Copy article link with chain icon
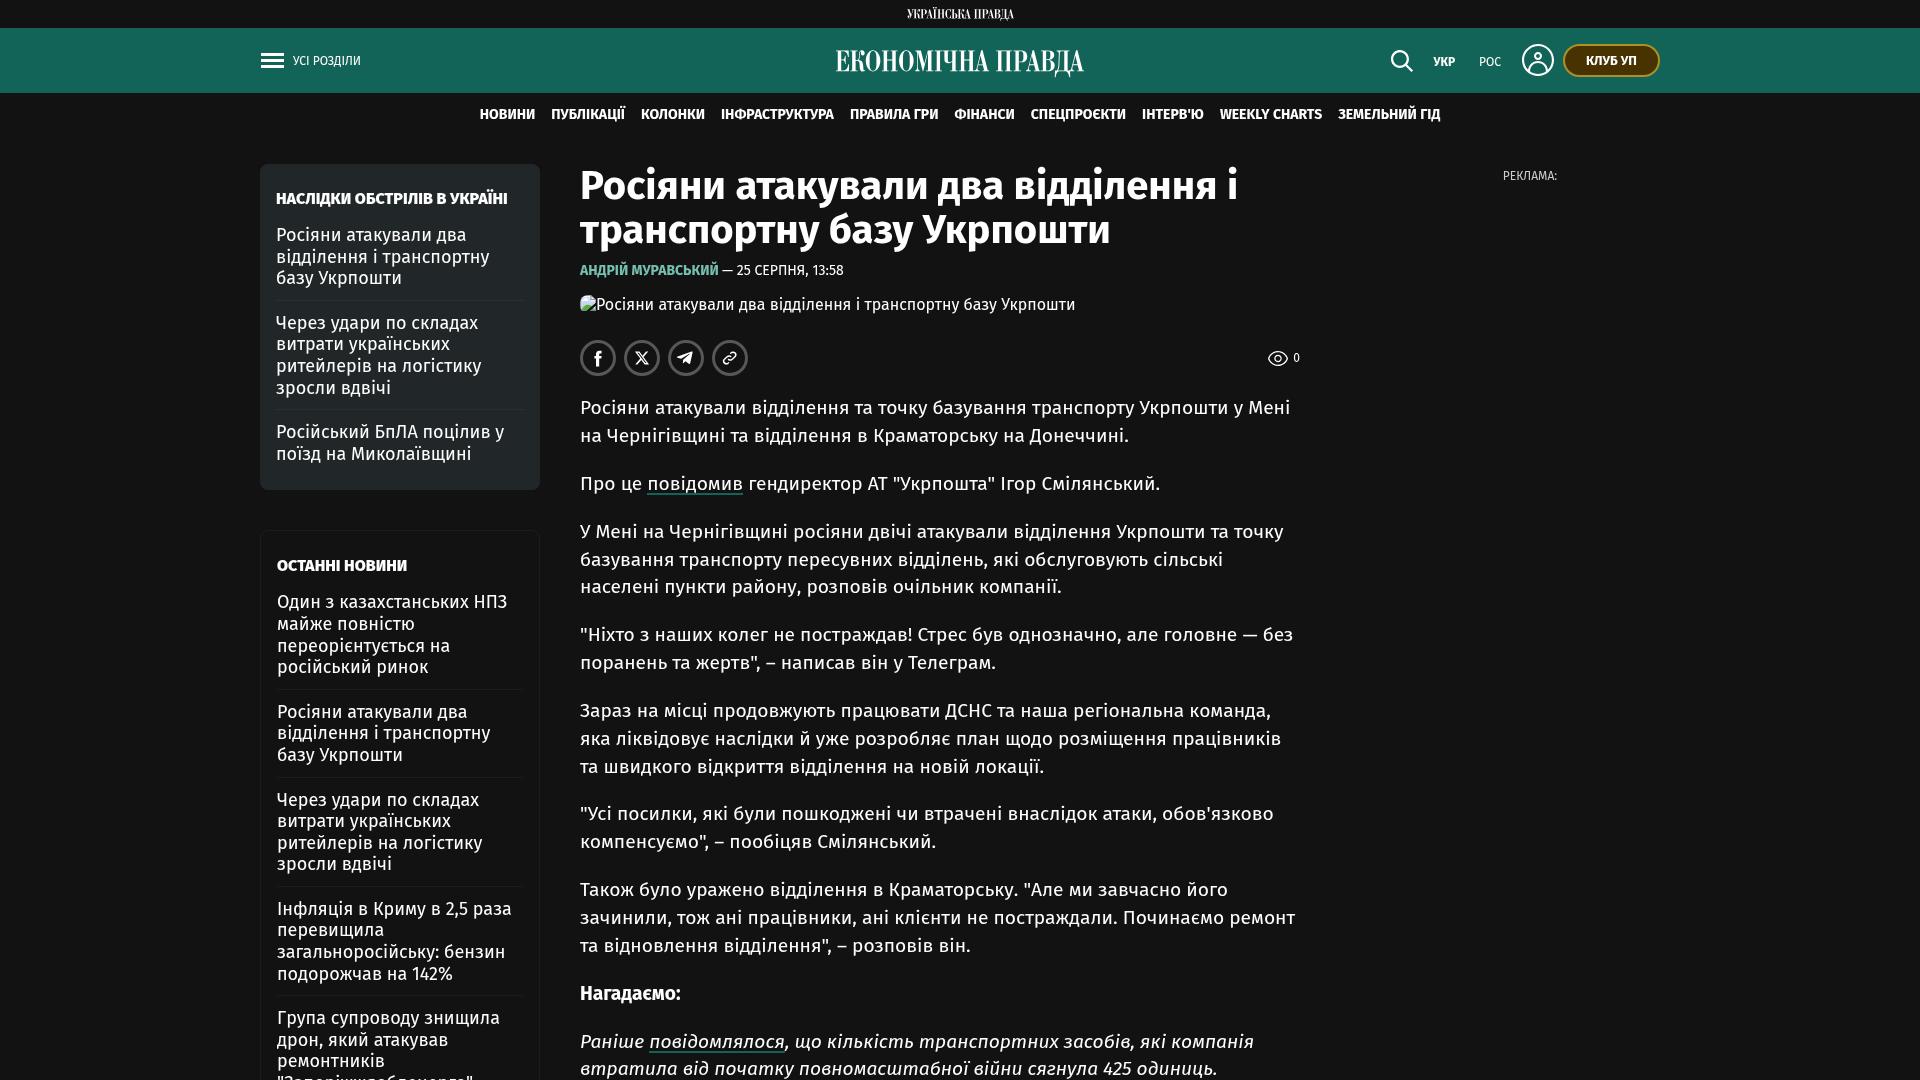 [x=730, y=358]
